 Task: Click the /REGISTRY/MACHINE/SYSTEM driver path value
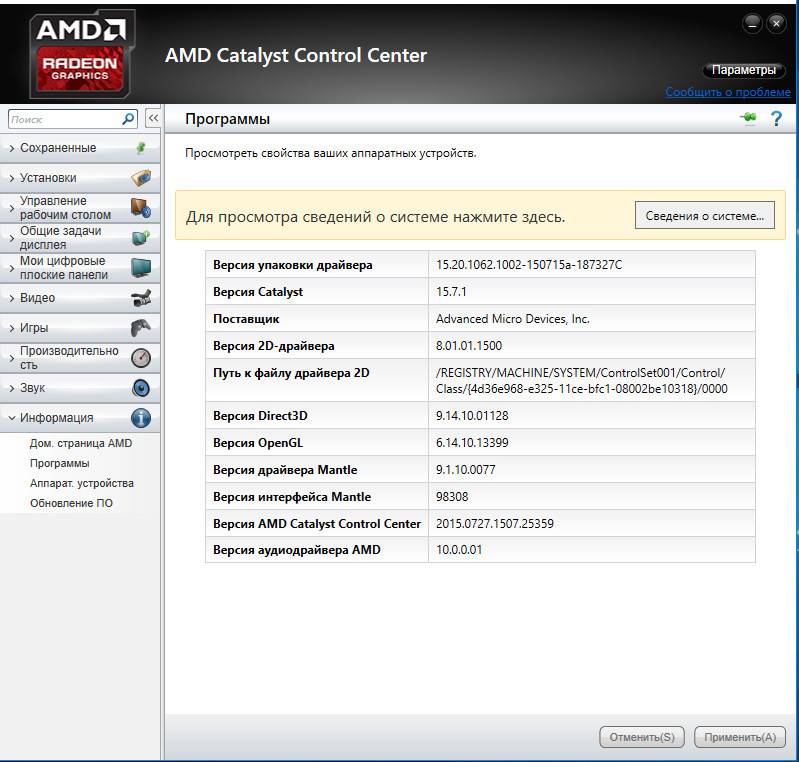coord(581,381)
